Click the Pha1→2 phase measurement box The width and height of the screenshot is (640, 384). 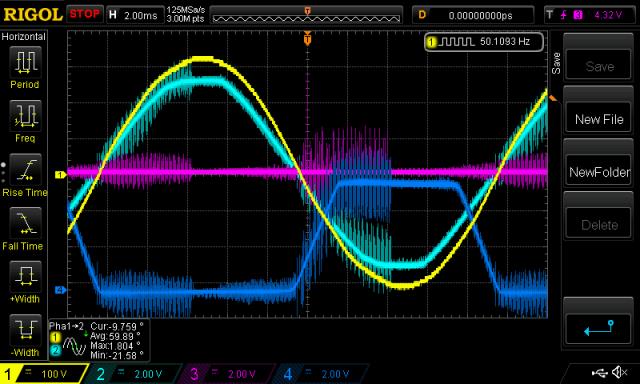point(99,340)
